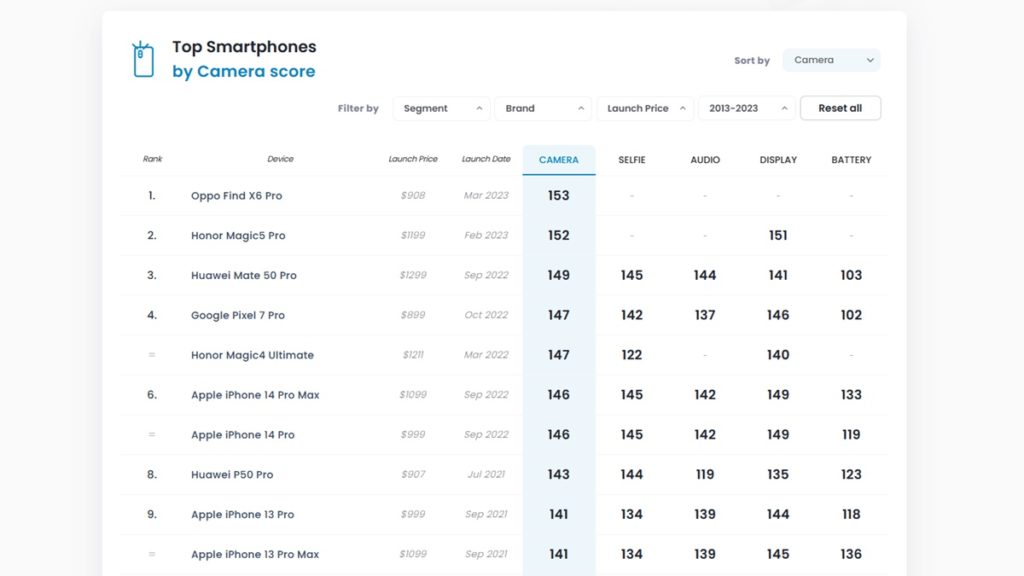Click the Reset all button
The width and height of the screenshot is (1024, 576).
[840, 108]
